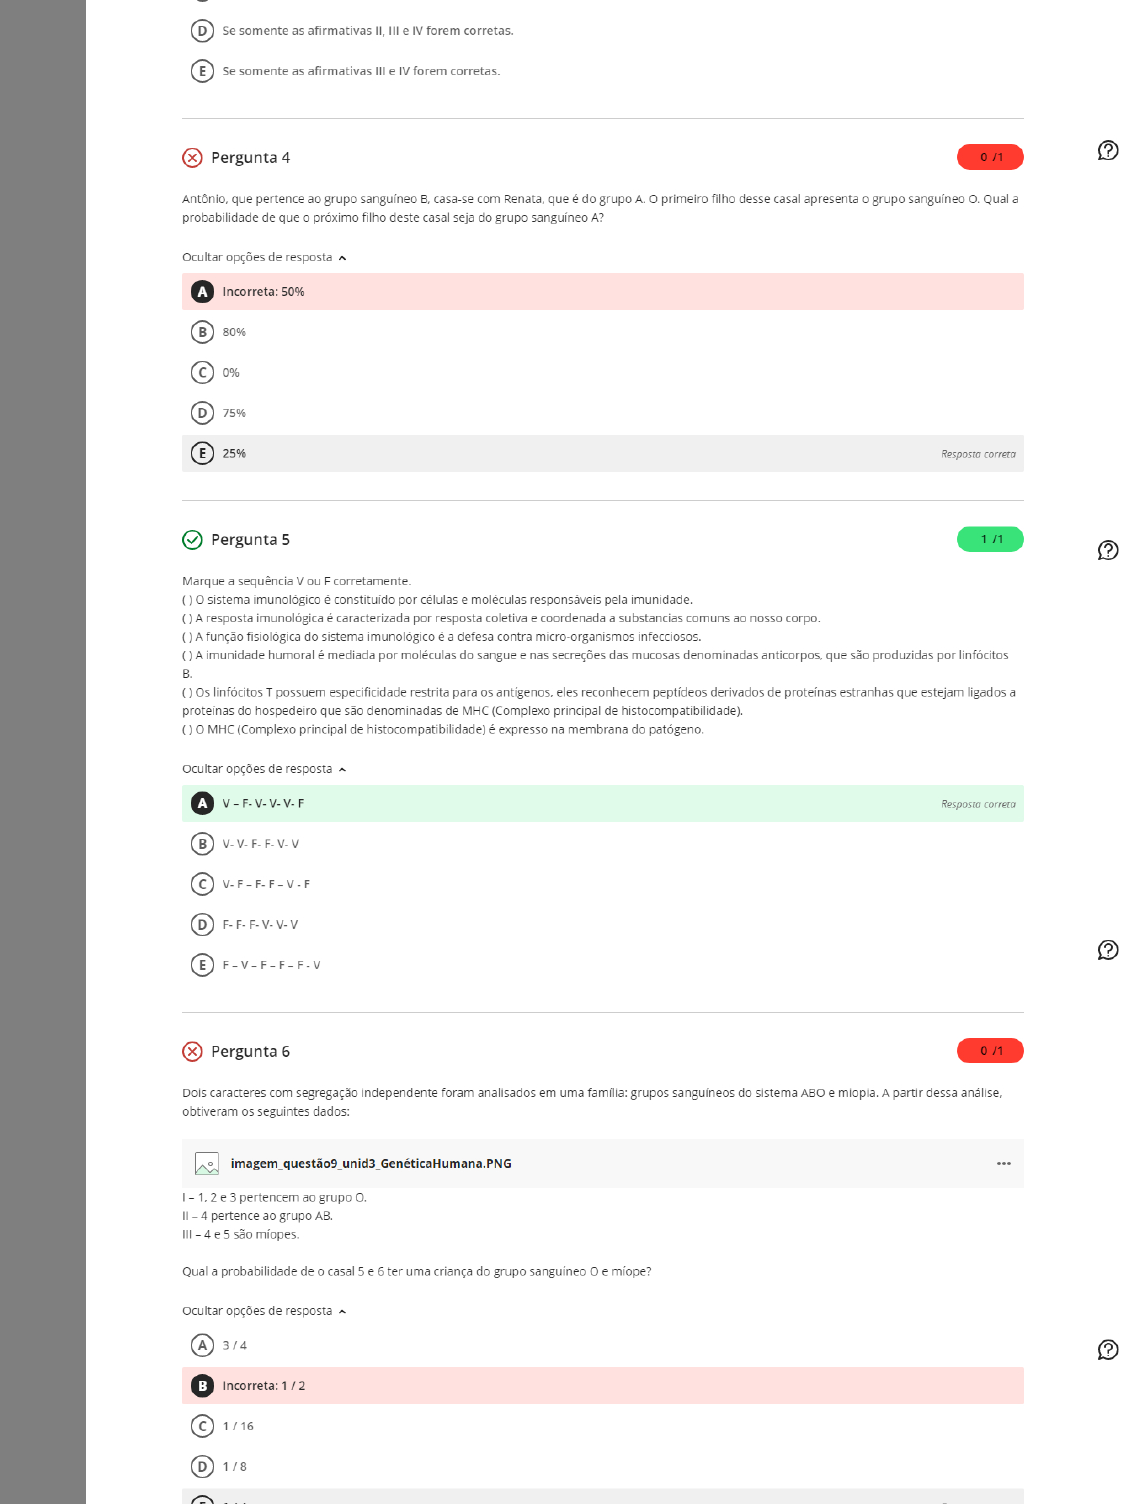Image resolution: width=1145 pixels, height=1504 pixels.
Task: Click the Pergunta 5 heading
Action: coord(249,539)
